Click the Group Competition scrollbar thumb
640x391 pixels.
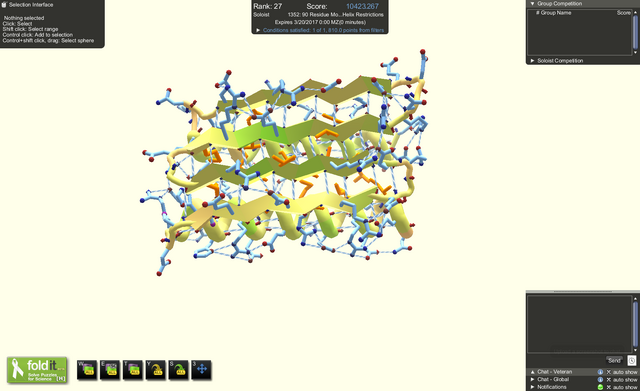pyautogui.click(x=635, y=32)
